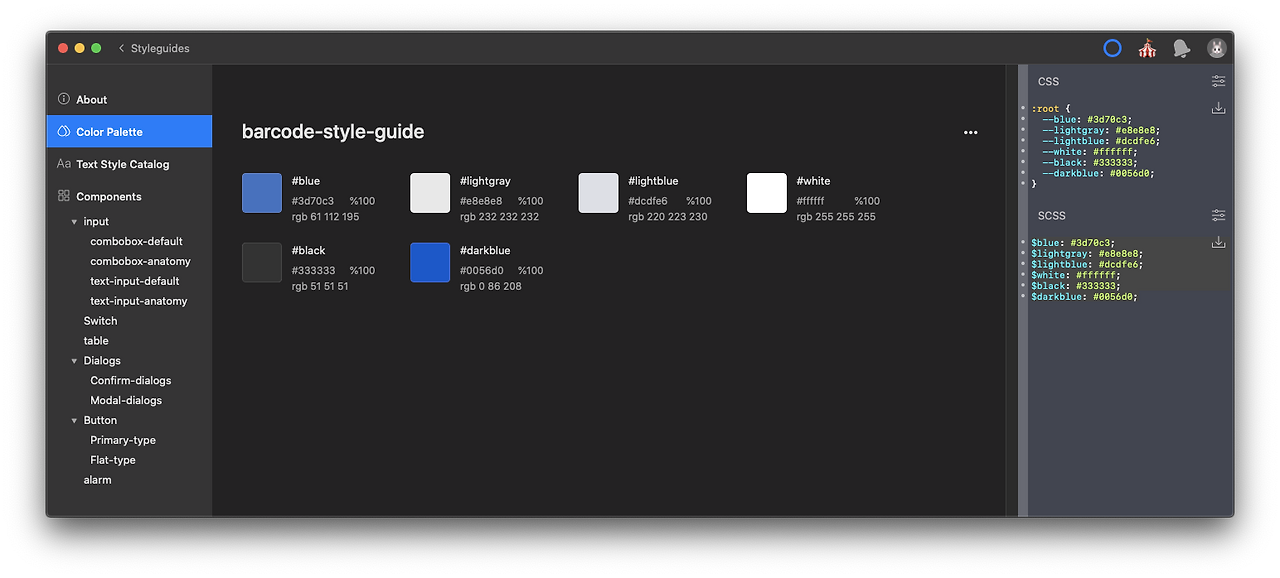Select the #darkblue color swatch
Image resolution: width=1280 pixels, height=578 pixels.
click(430, 262)
